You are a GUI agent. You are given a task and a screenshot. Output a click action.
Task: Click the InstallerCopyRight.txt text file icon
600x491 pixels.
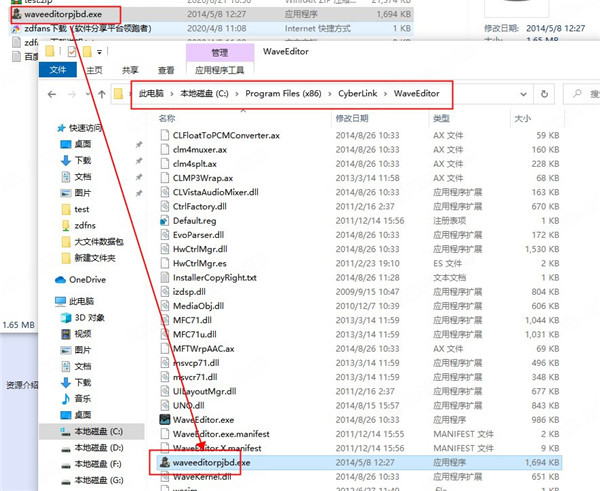(165, 277)
